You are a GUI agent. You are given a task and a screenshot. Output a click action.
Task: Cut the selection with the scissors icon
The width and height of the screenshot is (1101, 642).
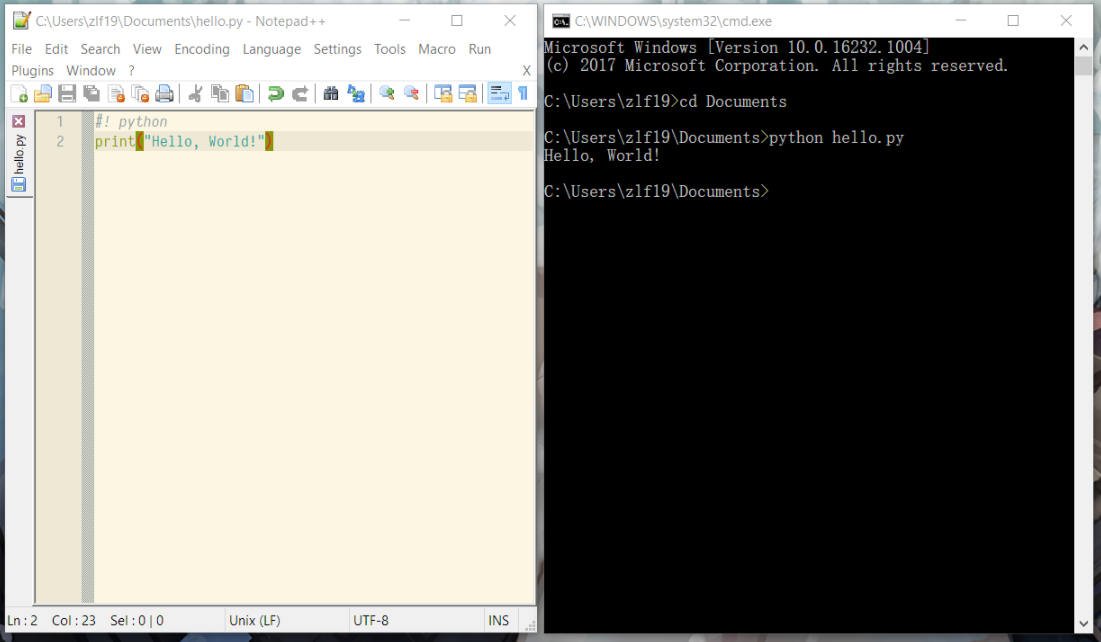195,94
